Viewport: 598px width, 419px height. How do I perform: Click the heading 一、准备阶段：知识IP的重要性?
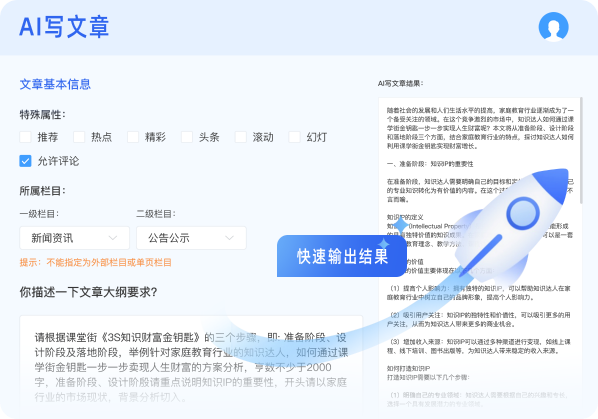click(x=430, y=164)
